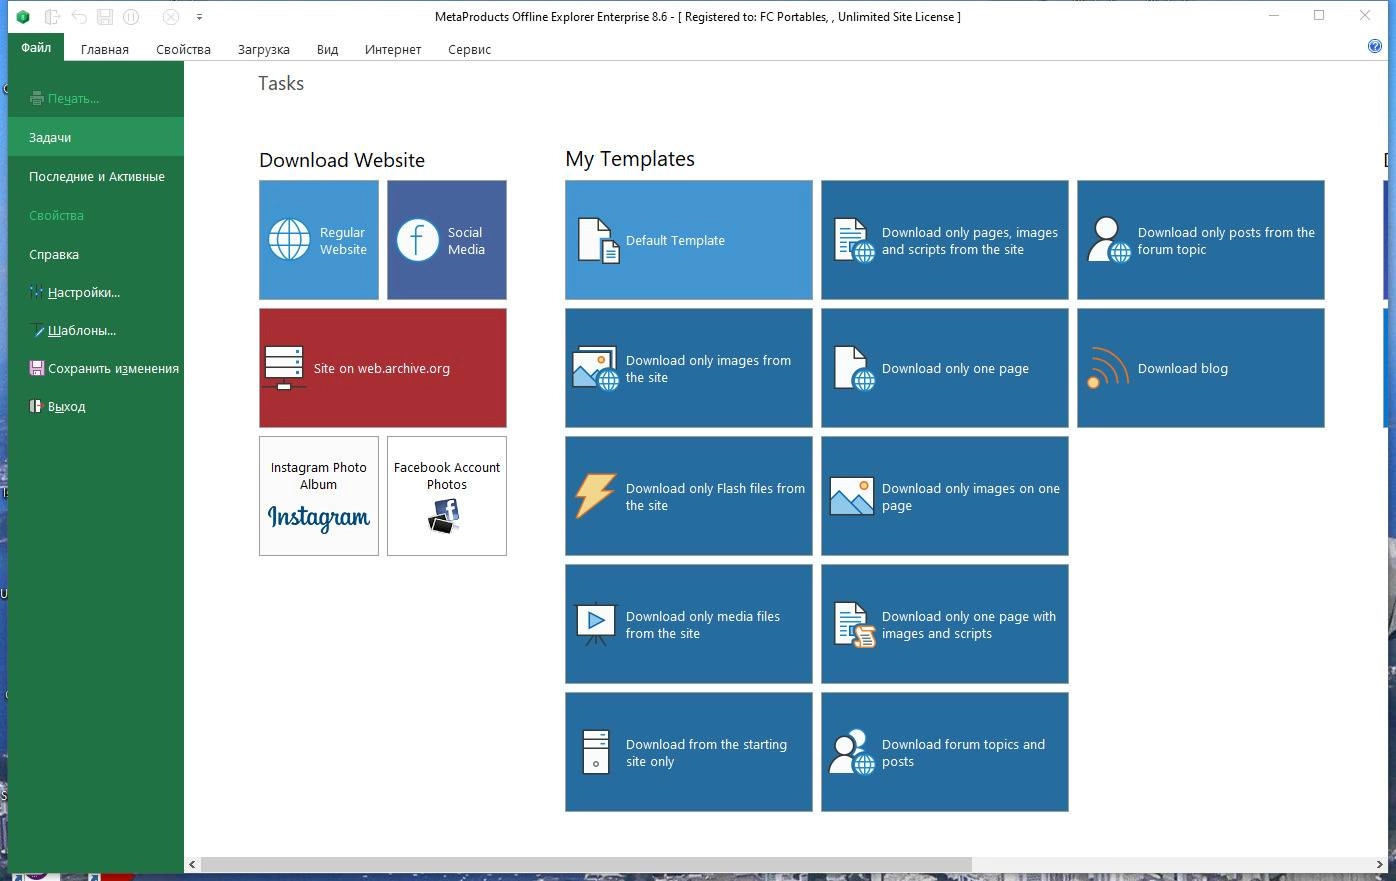
Task: Click the sidebar Свойства entry
Action: 96,215
